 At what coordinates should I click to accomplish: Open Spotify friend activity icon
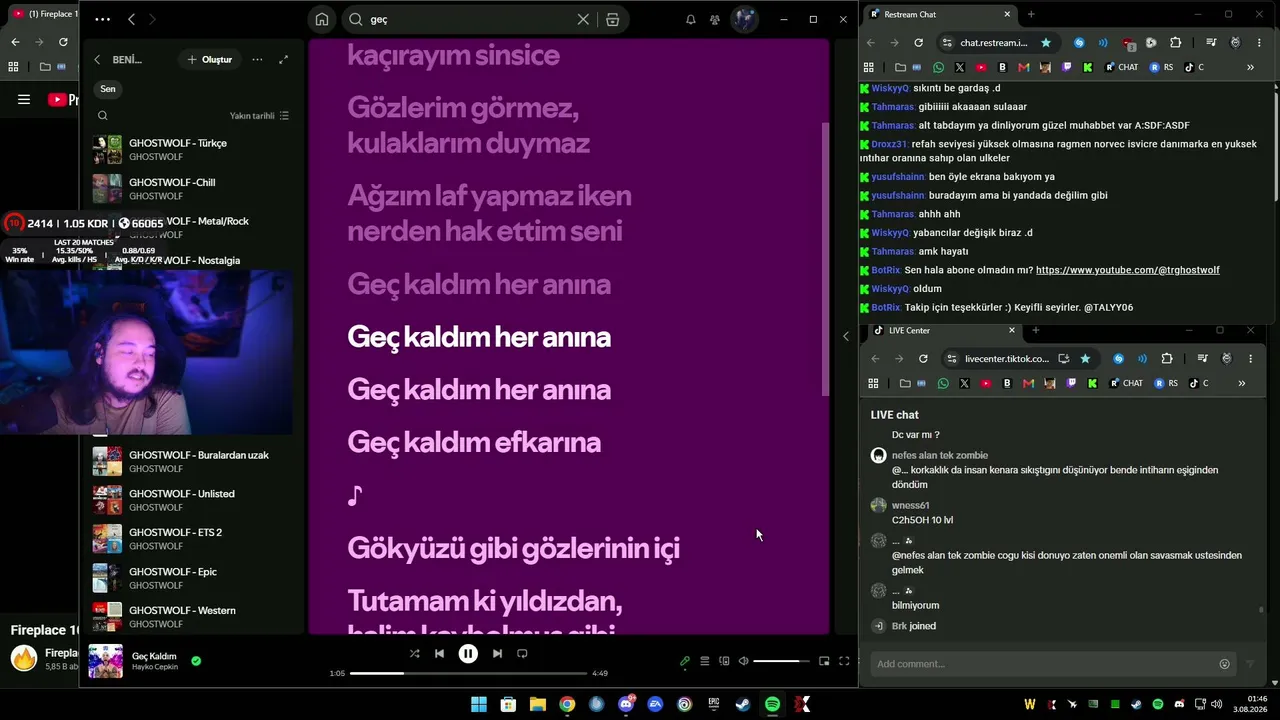click(715, 19)
